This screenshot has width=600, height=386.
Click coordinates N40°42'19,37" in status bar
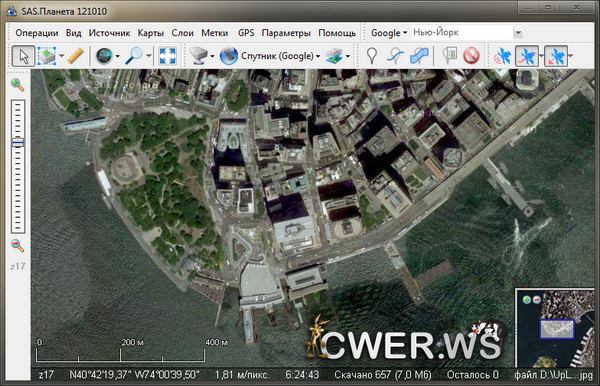[102, 375]
